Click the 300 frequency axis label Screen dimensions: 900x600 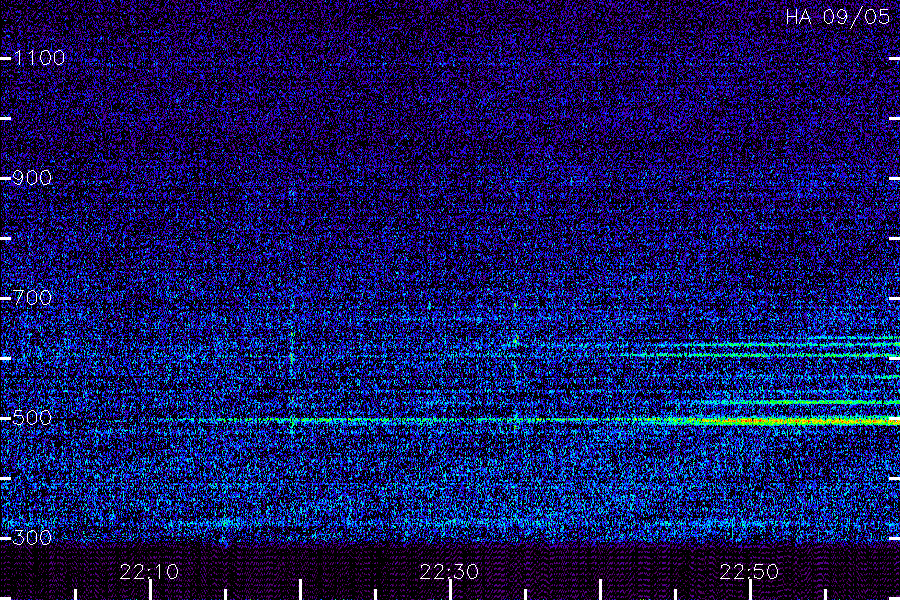32,538
